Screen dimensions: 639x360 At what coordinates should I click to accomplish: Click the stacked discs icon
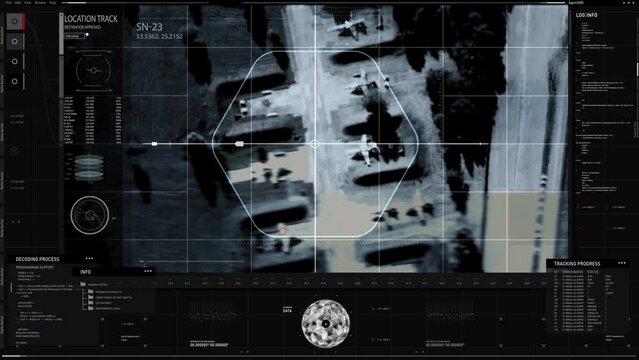[x=89, y=167]
